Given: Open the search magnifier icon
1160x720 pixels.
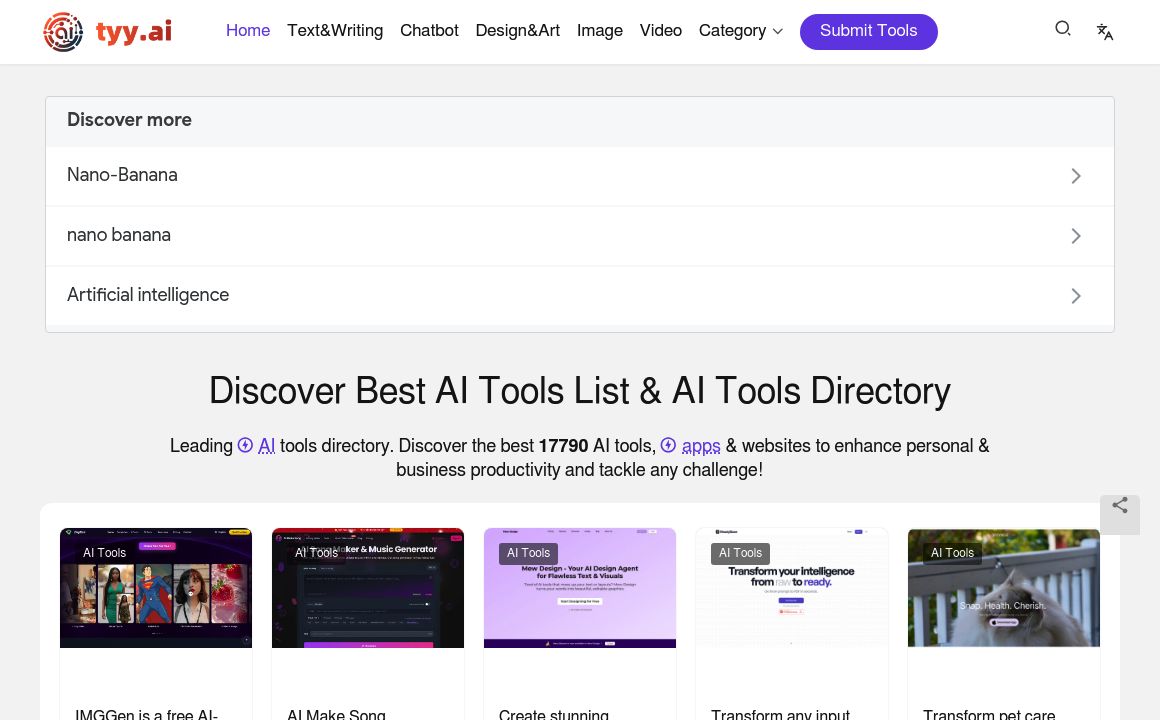Looking at the screenshot, I should tap(1063, 29).
